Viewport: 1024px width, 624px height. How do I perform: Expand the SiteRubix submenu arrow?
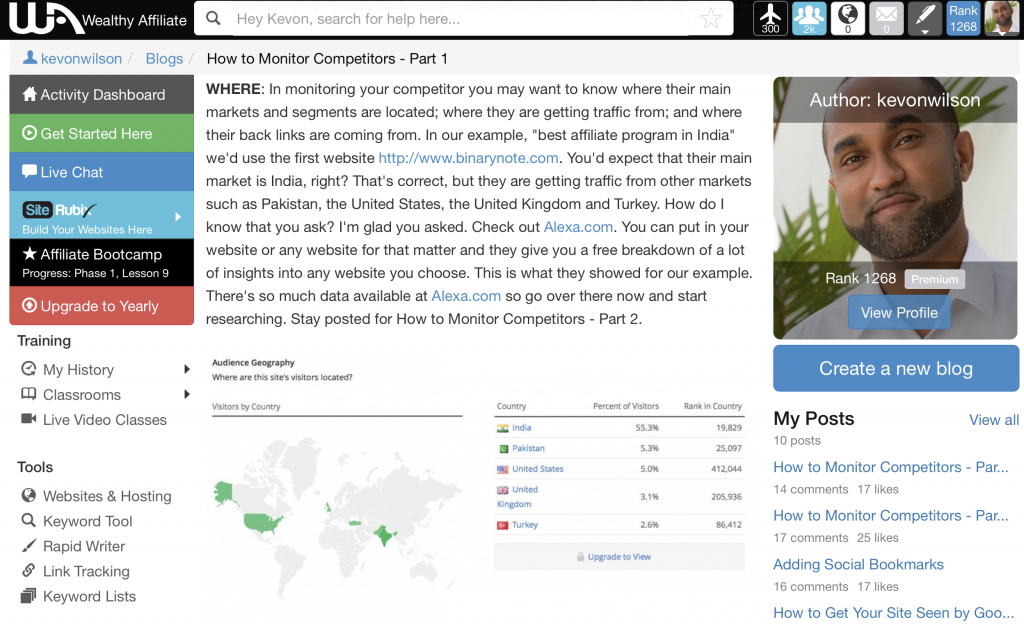pos(178,216)
